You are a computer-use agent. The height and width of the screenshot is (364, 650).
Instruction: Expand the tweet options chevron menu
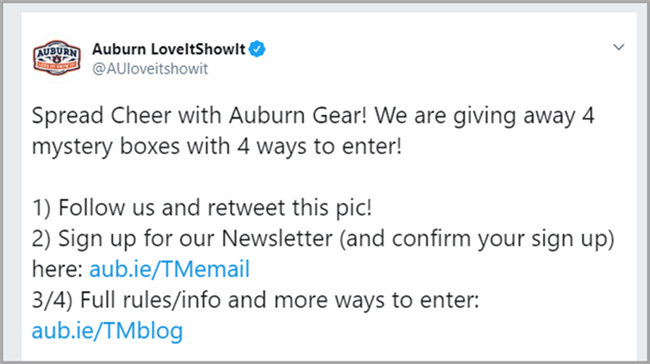[618, 47]
